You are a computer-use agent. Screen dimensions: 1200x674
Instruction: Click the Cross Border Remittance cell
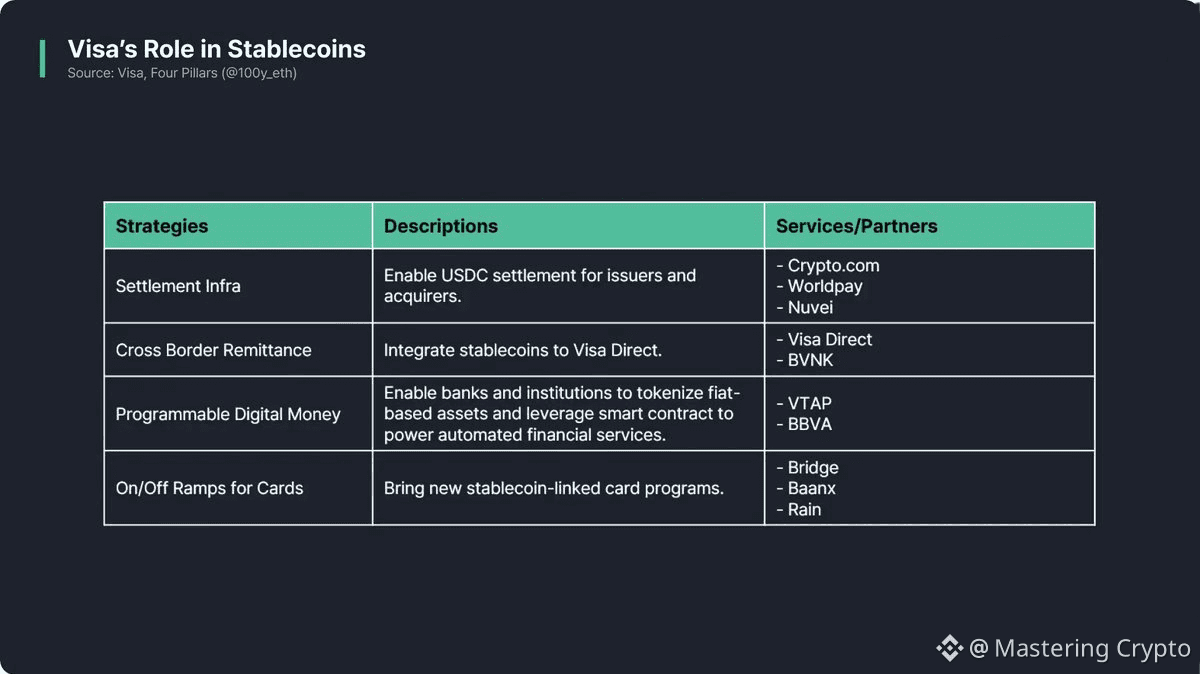click(x=213, y=350)
